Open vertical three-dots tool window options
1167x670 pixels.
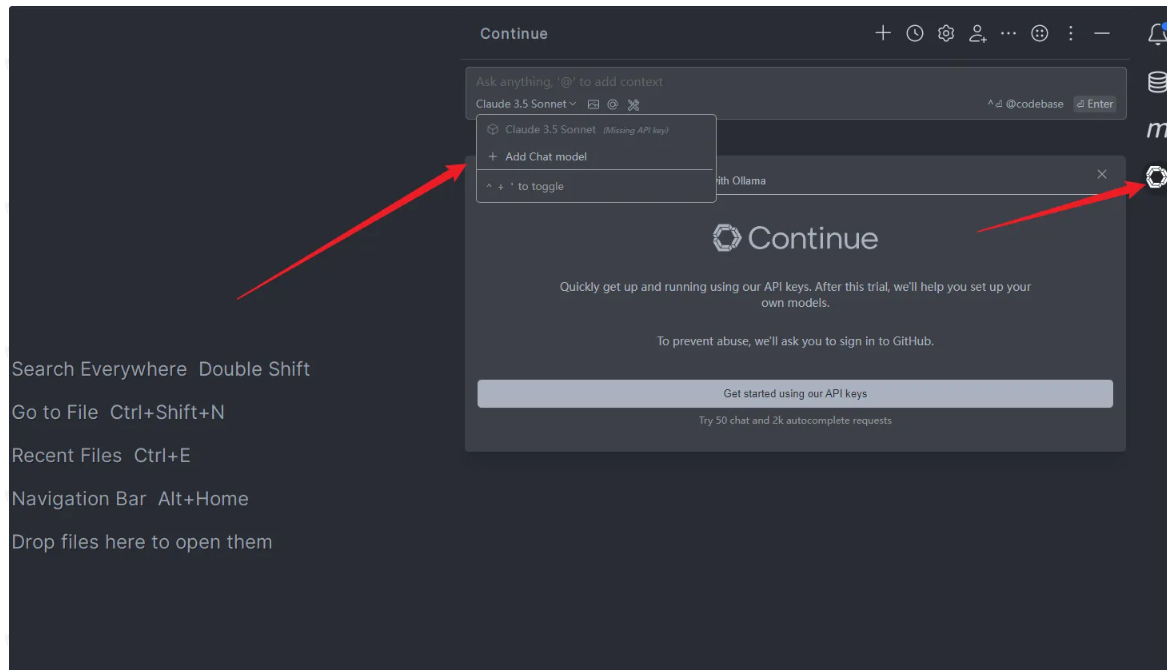click(x=1071, y=33)
